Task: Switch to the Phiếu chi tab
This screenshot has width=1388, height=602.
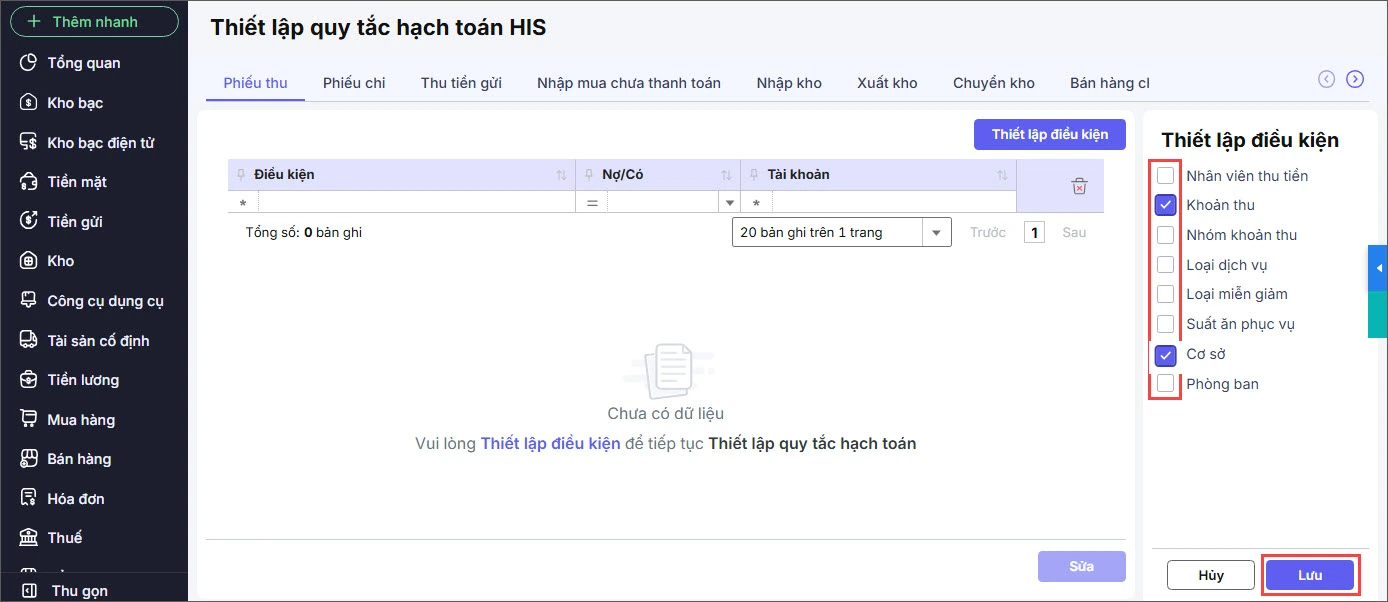Action: tap(354, 83)
